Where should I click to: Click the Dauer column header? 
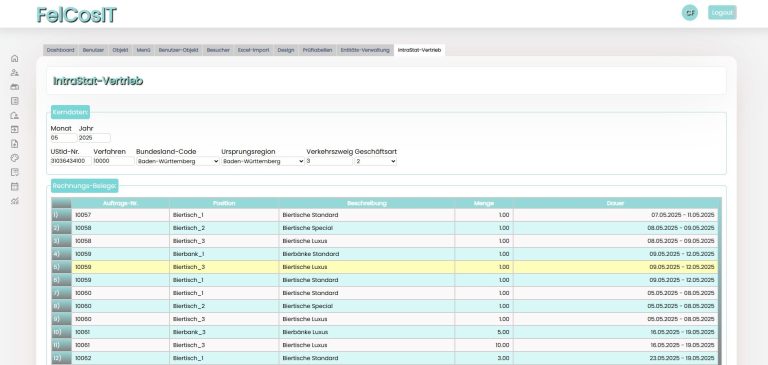coord(616,203)
